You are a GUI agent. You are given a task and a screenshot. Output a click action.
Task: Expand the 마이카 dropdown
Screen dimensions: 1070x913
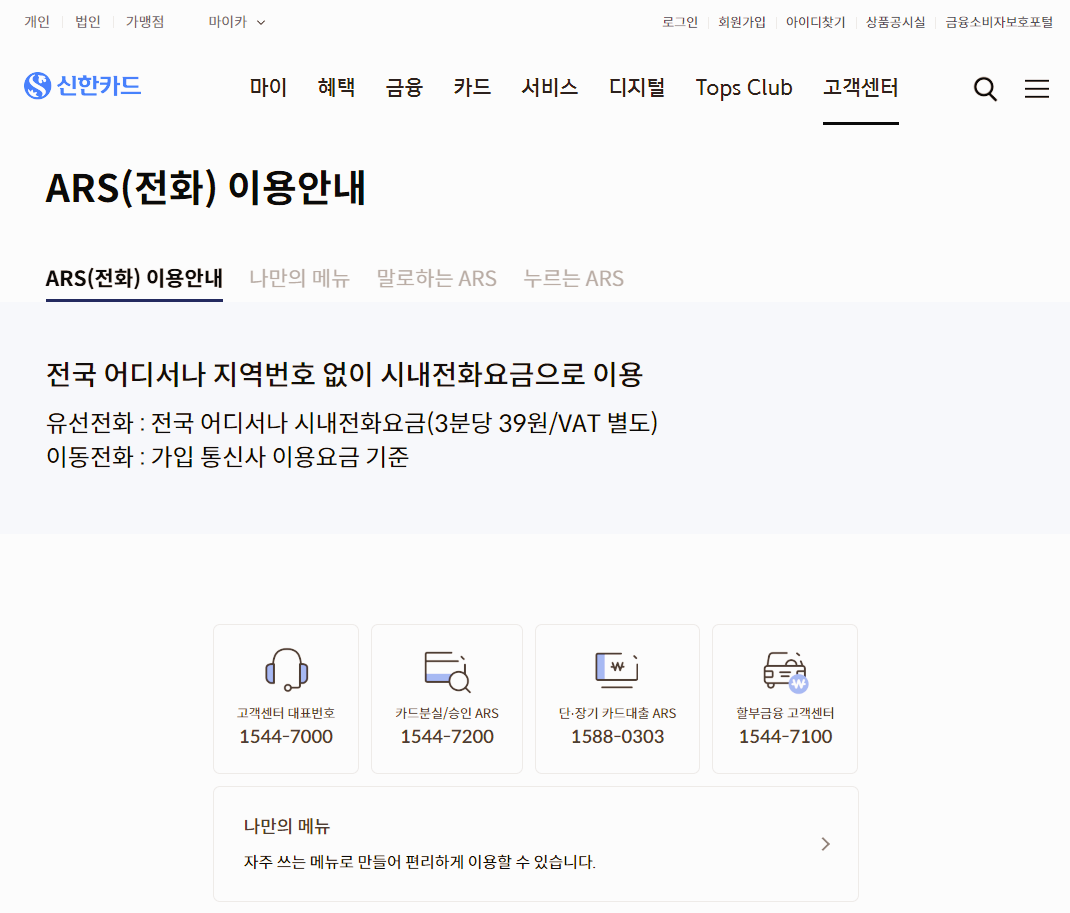click(x=237, y=22)
